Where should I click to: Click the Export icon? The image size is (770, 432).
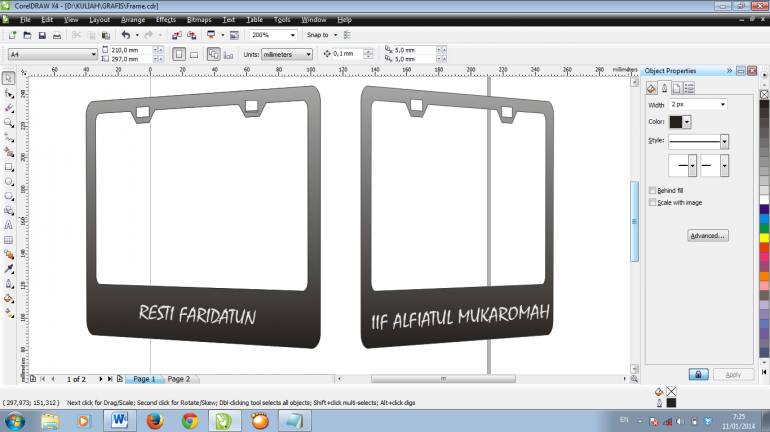[192, 35]
